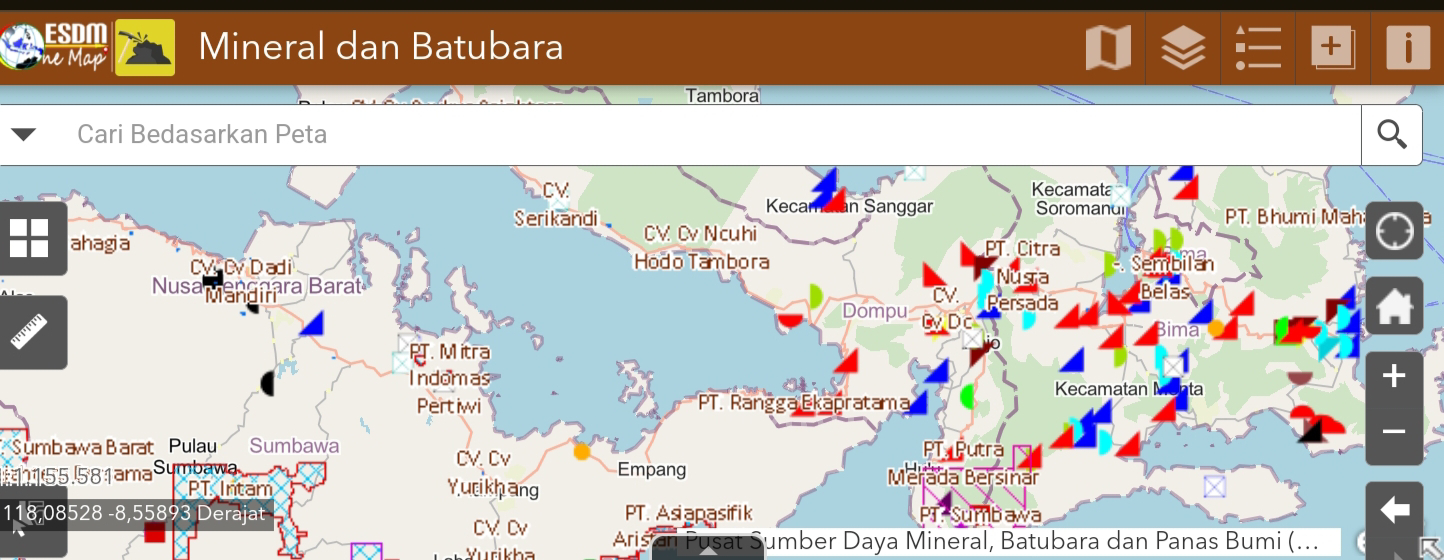This screenshot has width=1444, height=560.
Task: Click the yellow mining logo icon
Action: tap(145, 48)
